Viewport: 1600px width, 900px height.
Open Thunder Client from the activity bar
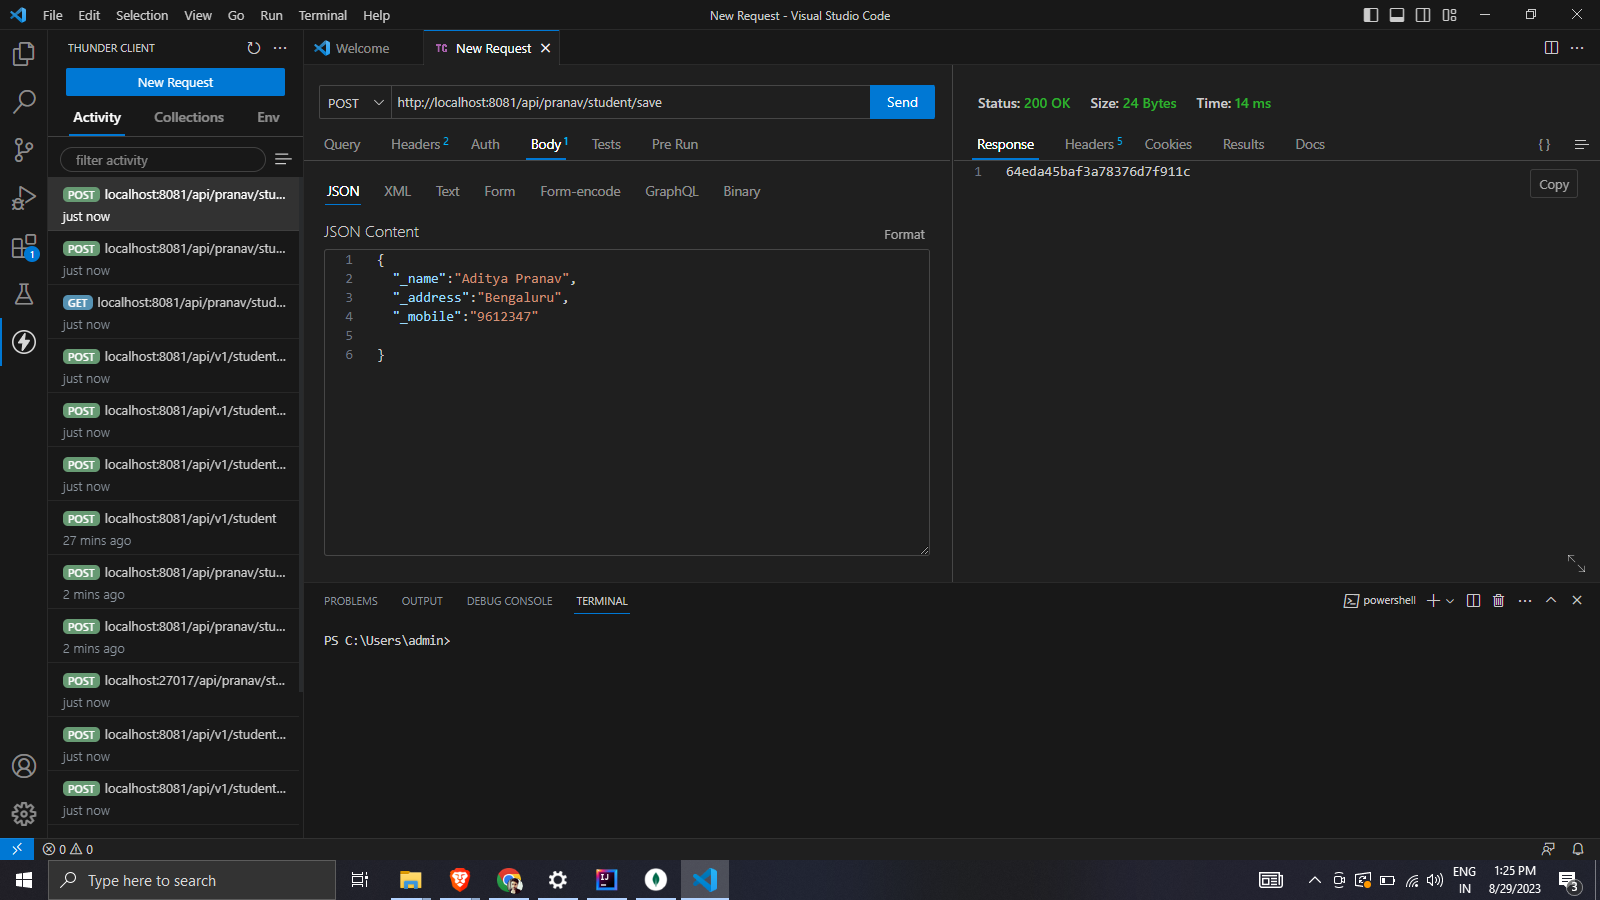[22, 342]
